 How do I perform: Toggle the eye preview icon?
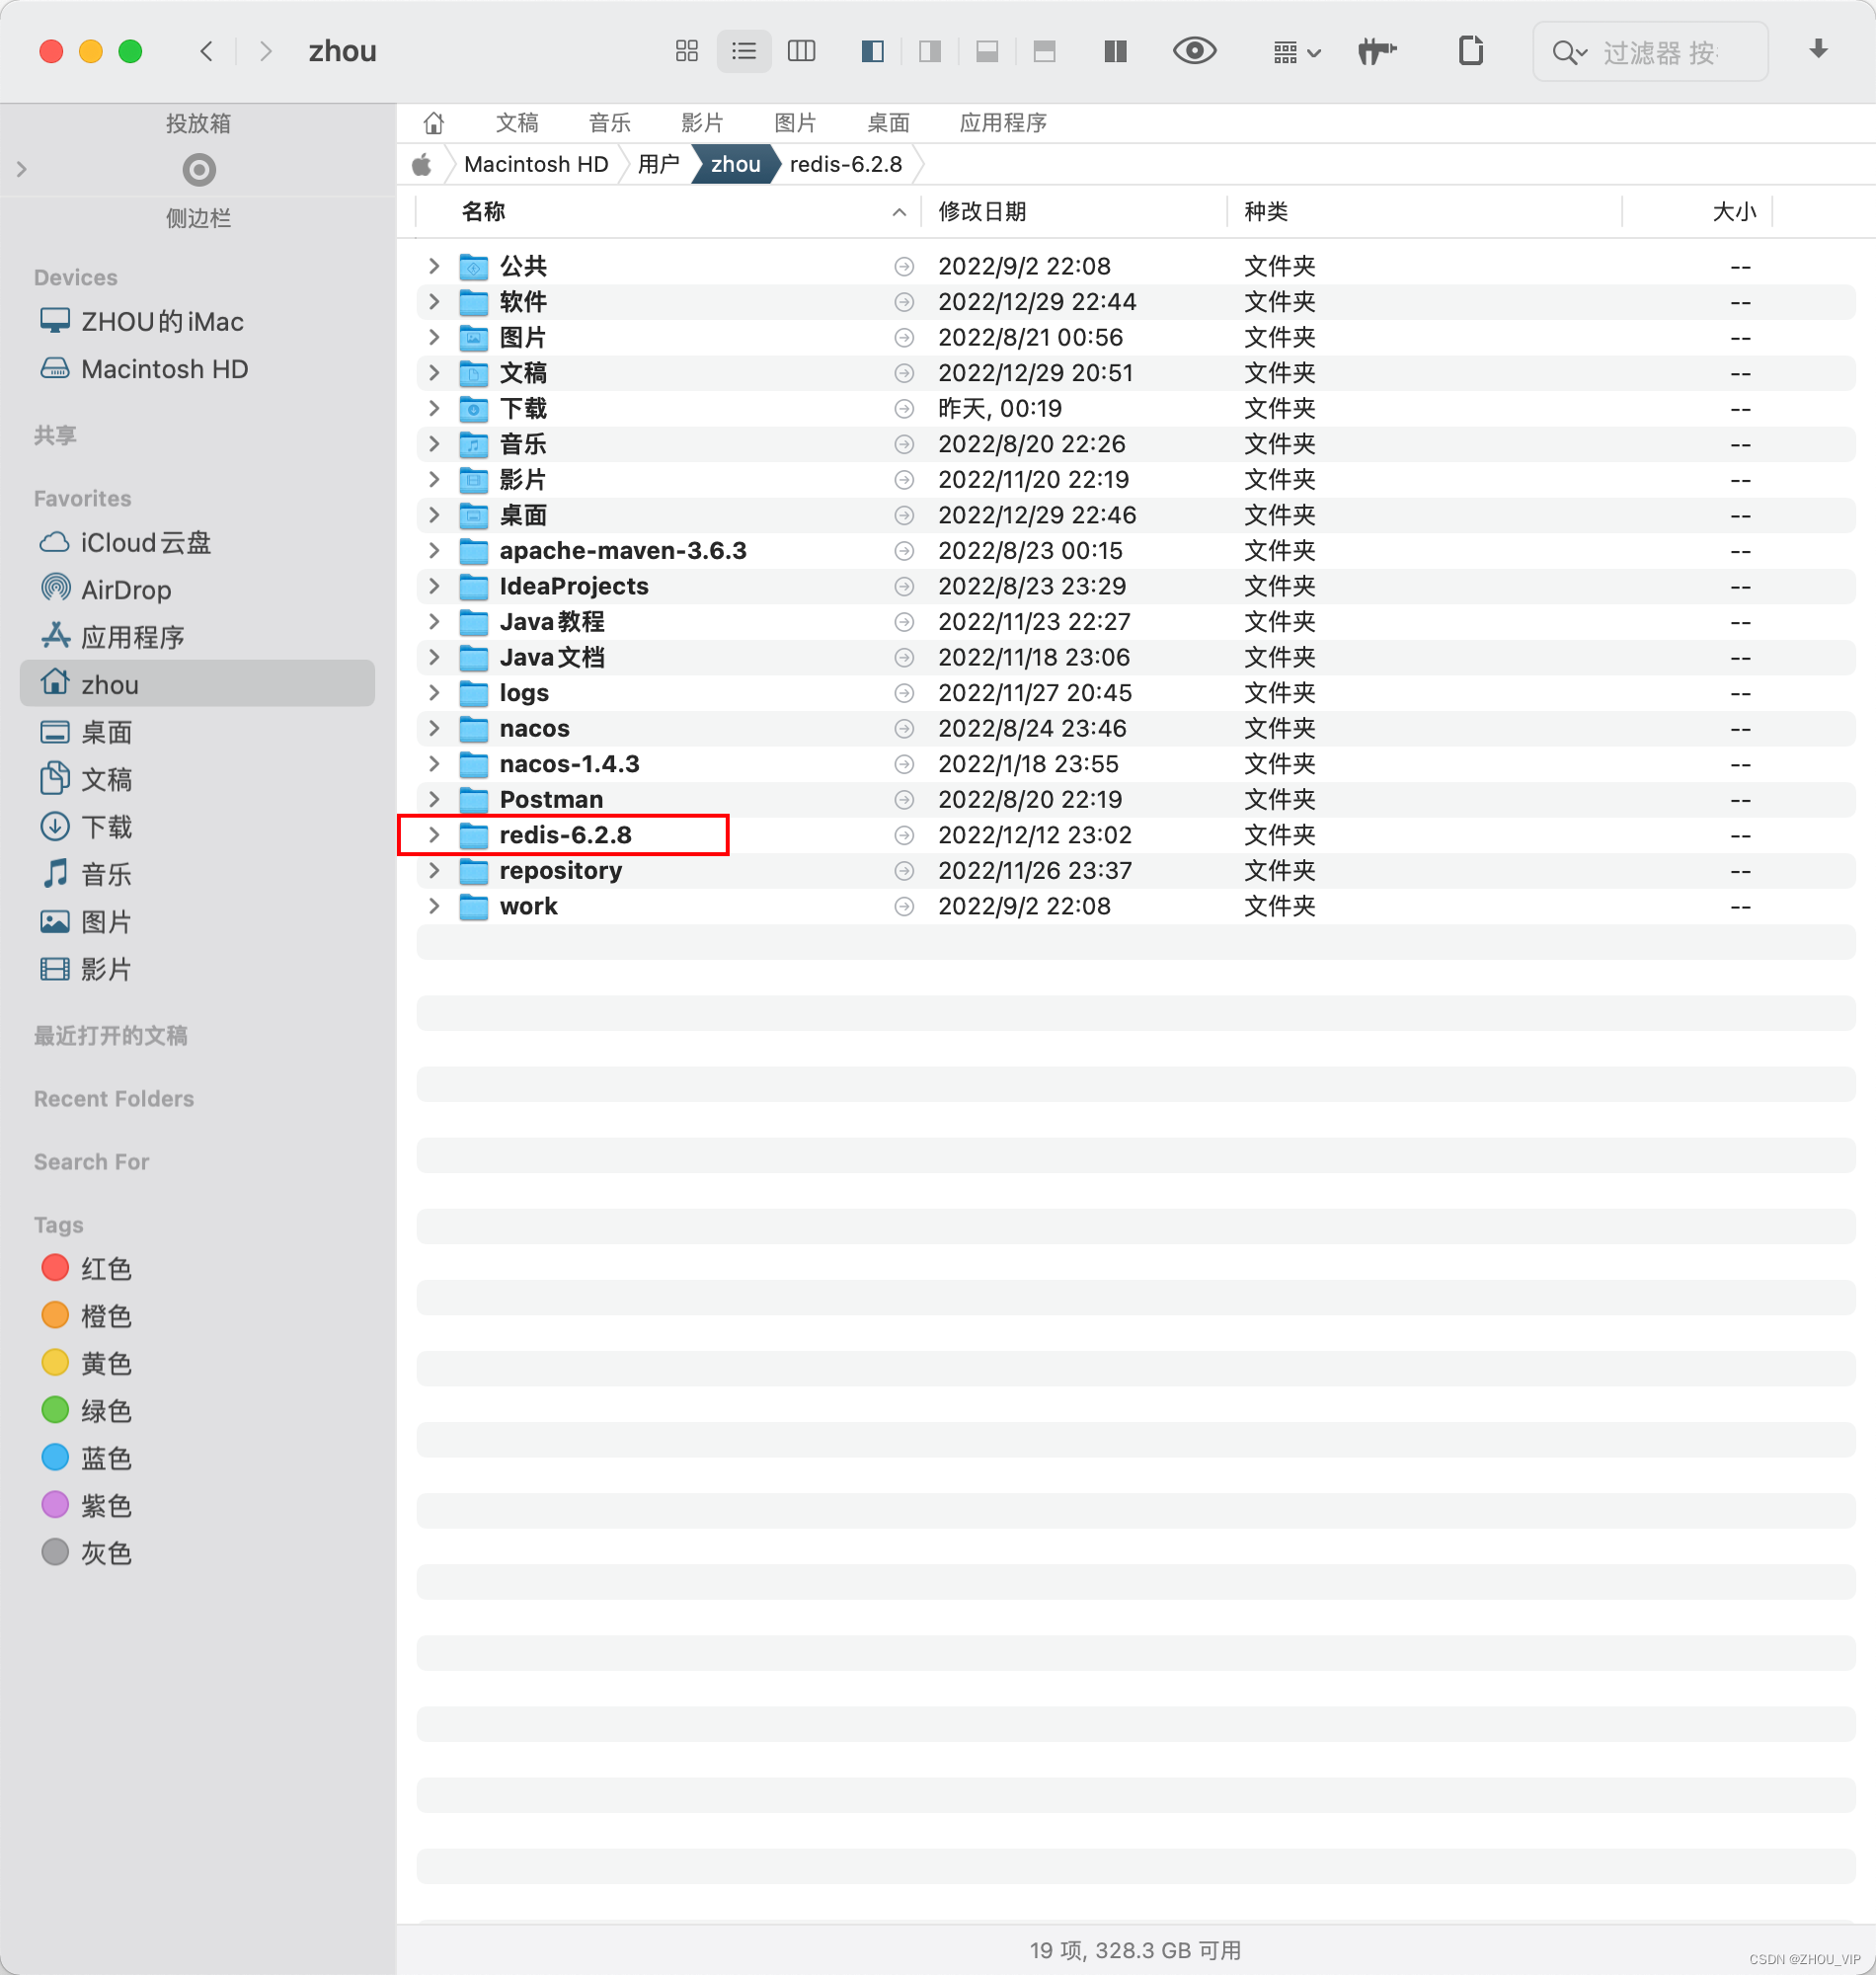[1194, 50]
